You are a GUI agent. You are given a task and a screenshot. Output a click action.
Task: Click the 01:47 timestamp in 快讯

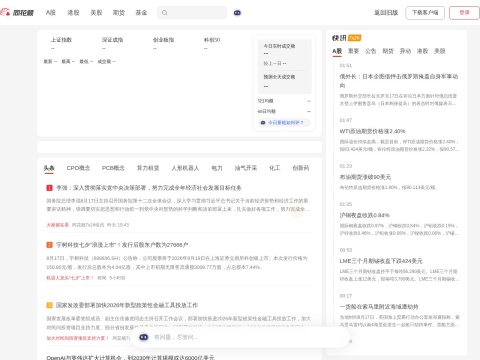coord(346,120)
